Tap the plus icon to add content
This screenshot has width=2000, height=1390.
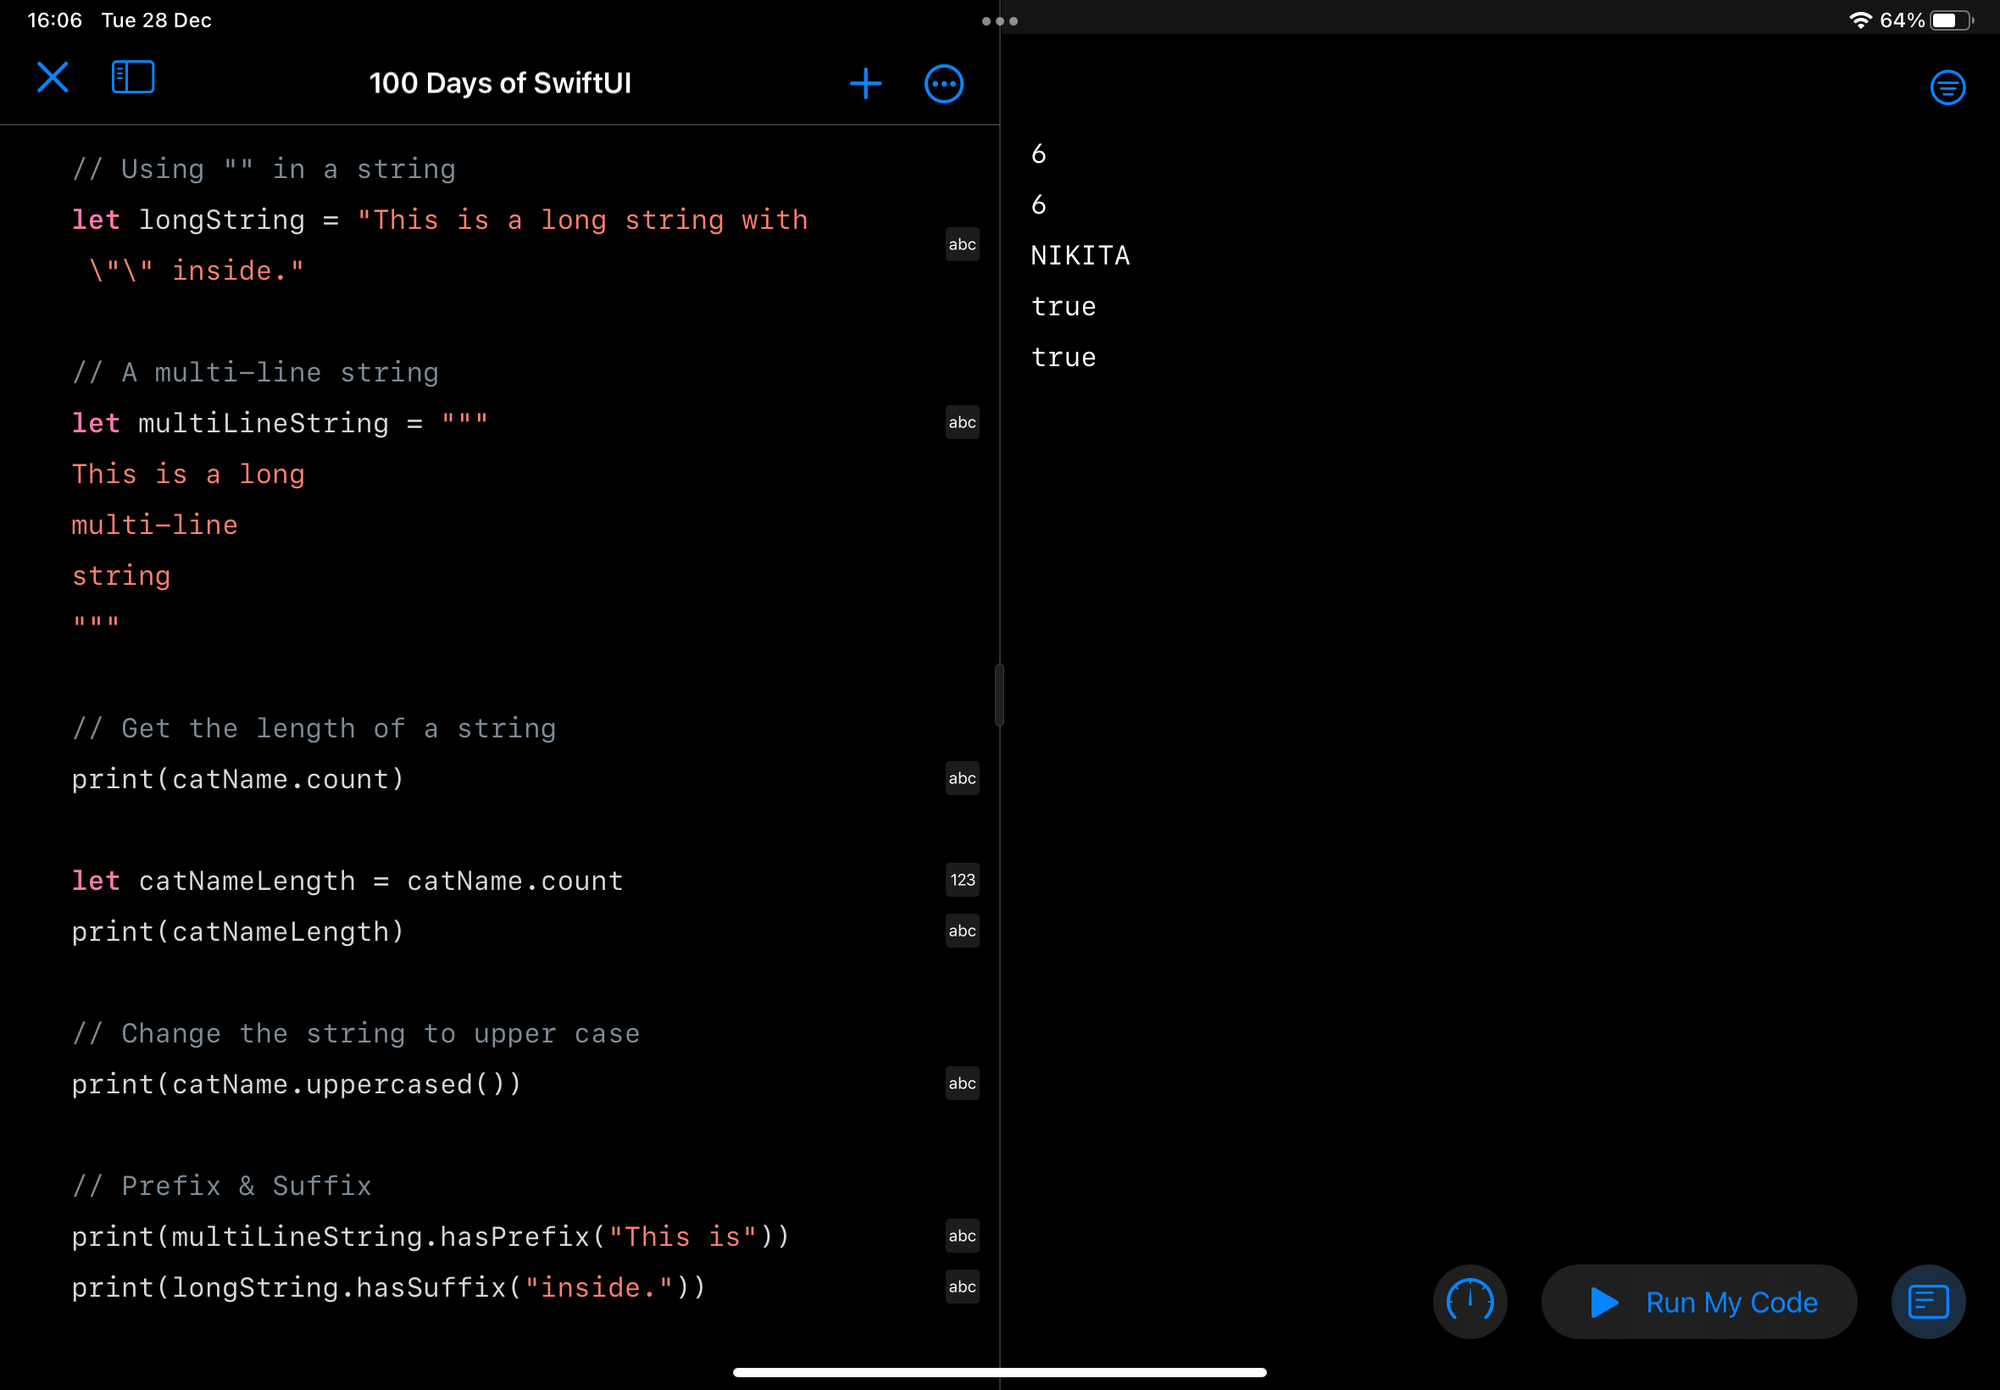click(x=865, y=84)
